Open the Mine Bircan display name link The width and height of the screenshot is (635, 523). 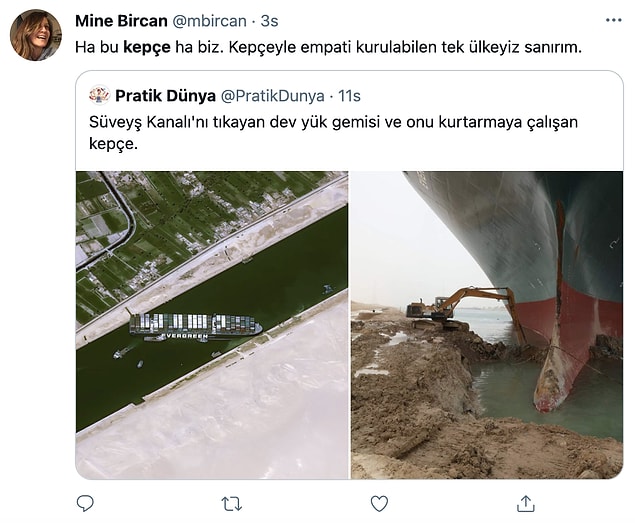pyautogui.click(x=121, y=21)
